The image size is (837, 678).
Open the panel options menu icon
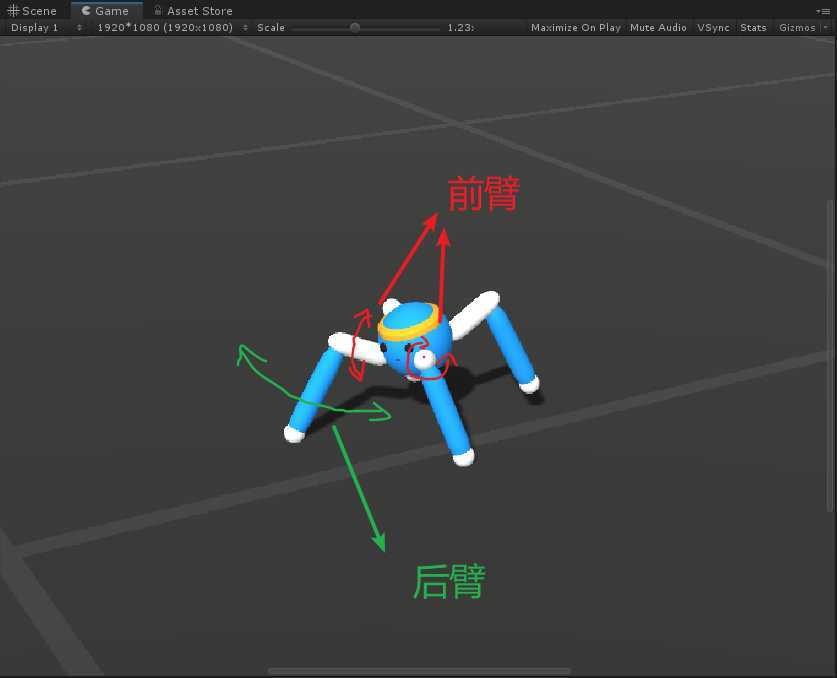tap(825, 10)
